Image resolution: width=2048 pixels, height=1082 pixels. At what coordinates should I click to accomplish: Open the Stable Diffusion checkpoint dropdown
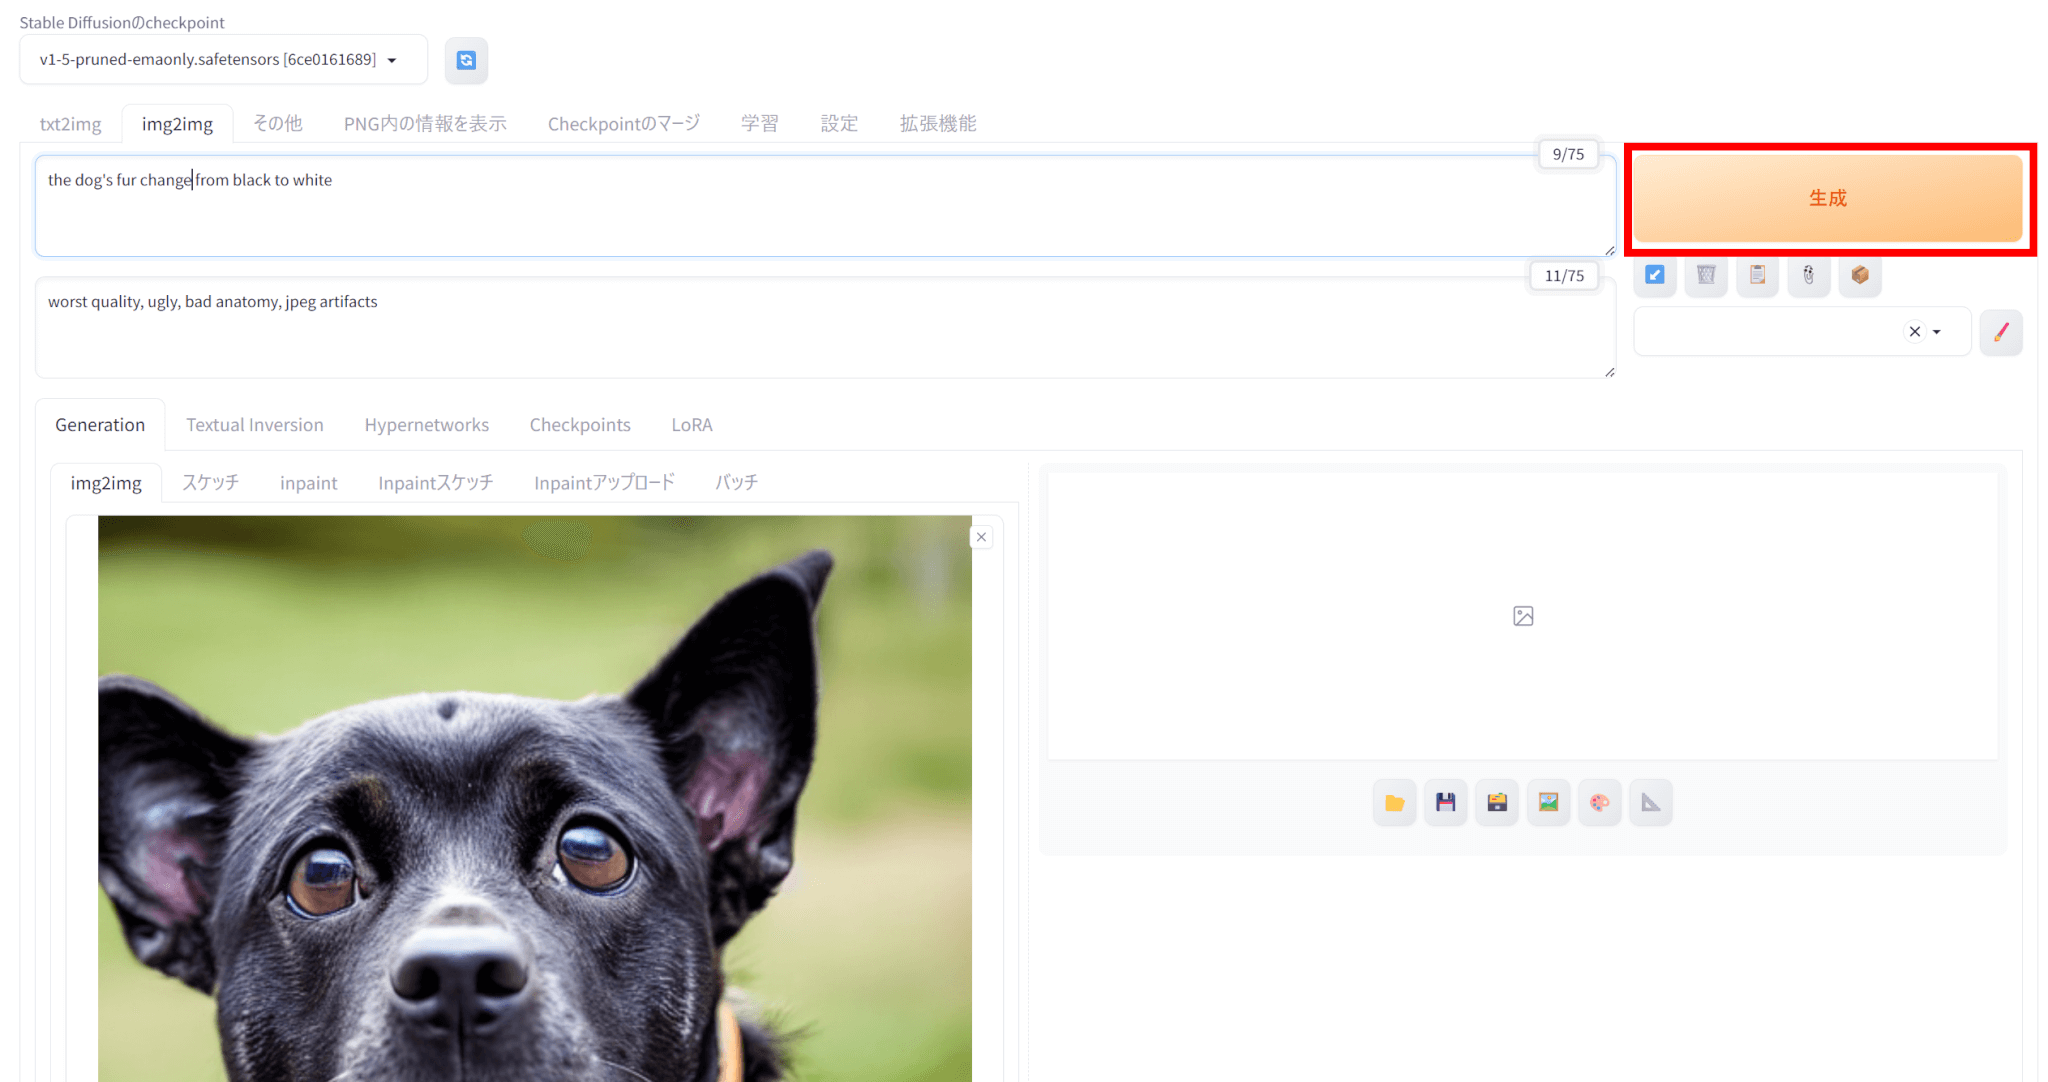tap(223, 60)
